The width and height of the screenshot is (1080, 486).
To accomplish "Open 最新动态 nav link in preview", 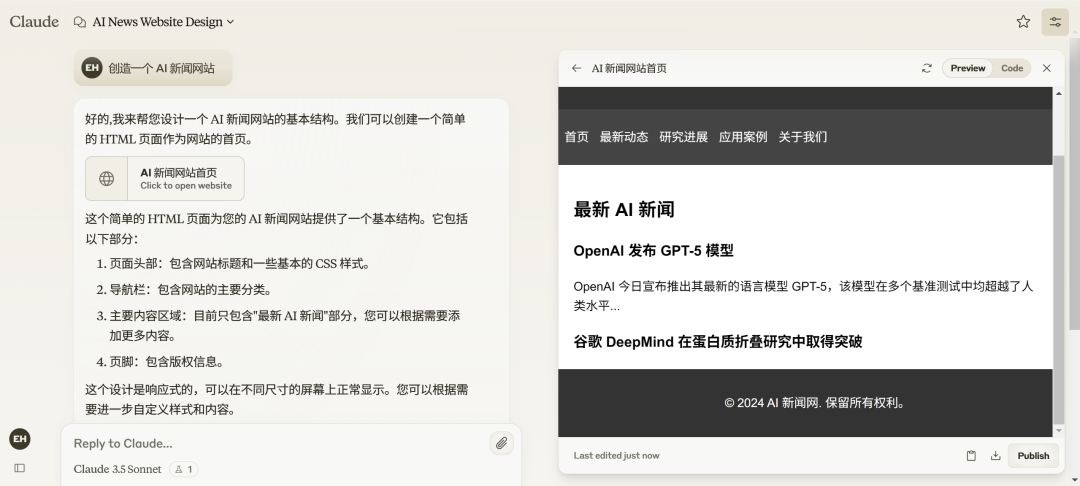I will click(624, 137).
